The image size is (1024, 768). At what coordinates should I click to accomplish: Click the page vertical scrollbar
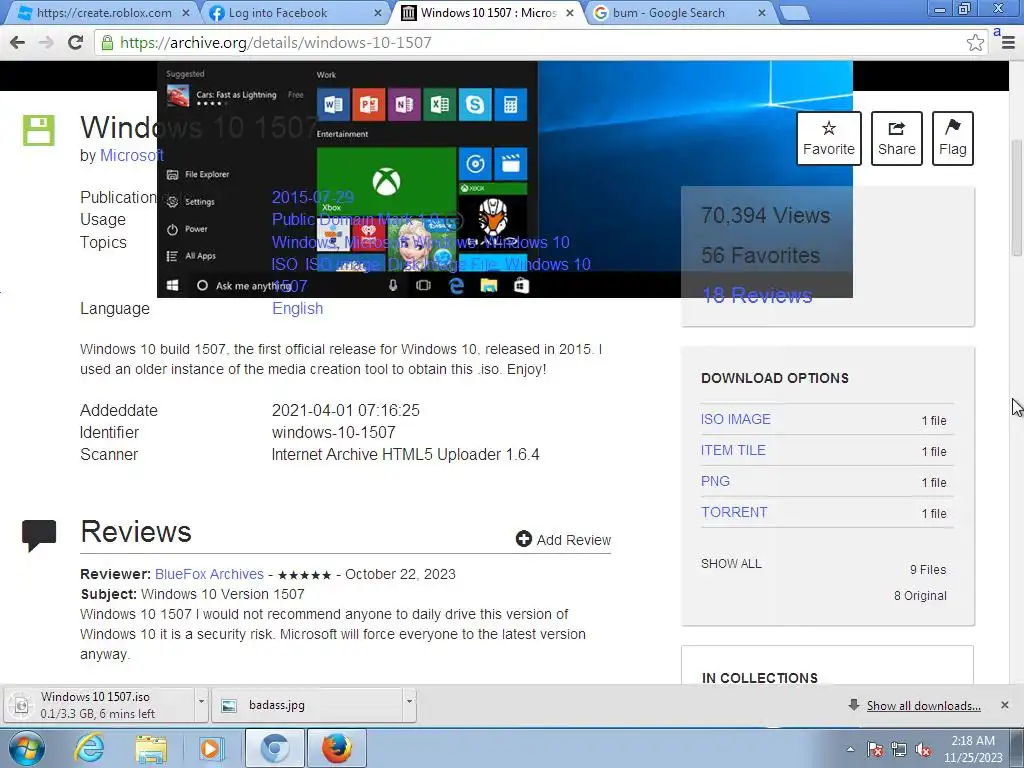(x=1017, y=198)
